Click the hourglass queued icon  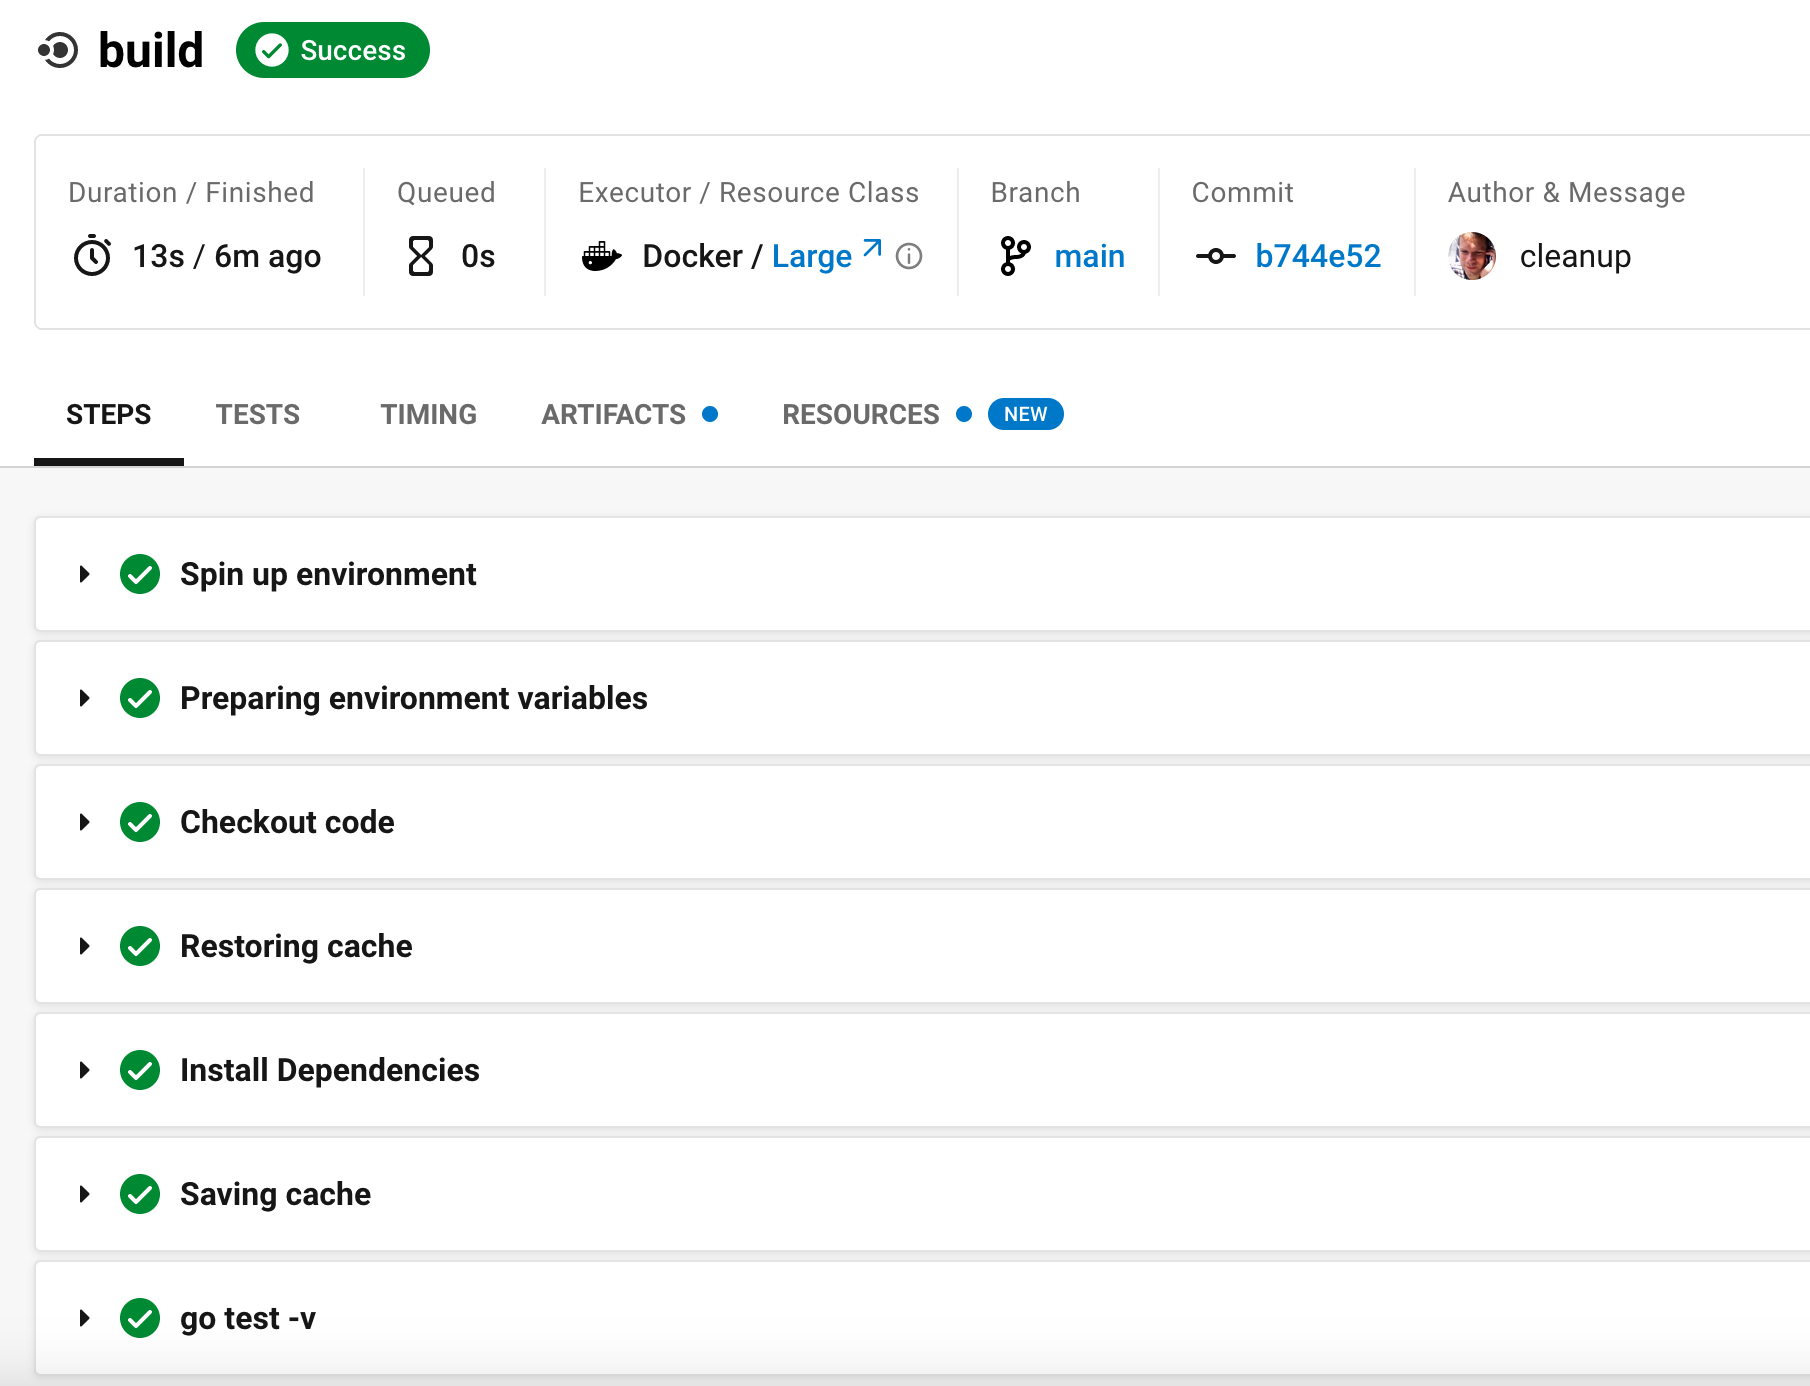[421, 257]
